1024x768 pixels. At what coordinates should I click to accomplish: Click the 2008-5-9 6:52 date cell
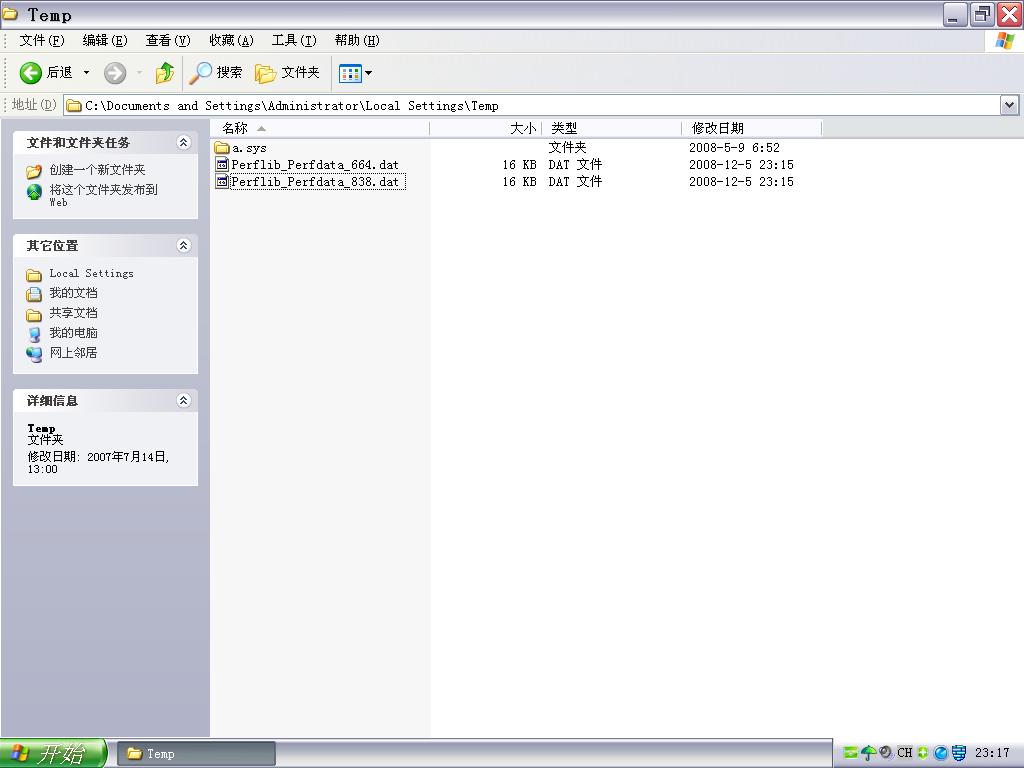pyautogui.click(x=734, y=148)
